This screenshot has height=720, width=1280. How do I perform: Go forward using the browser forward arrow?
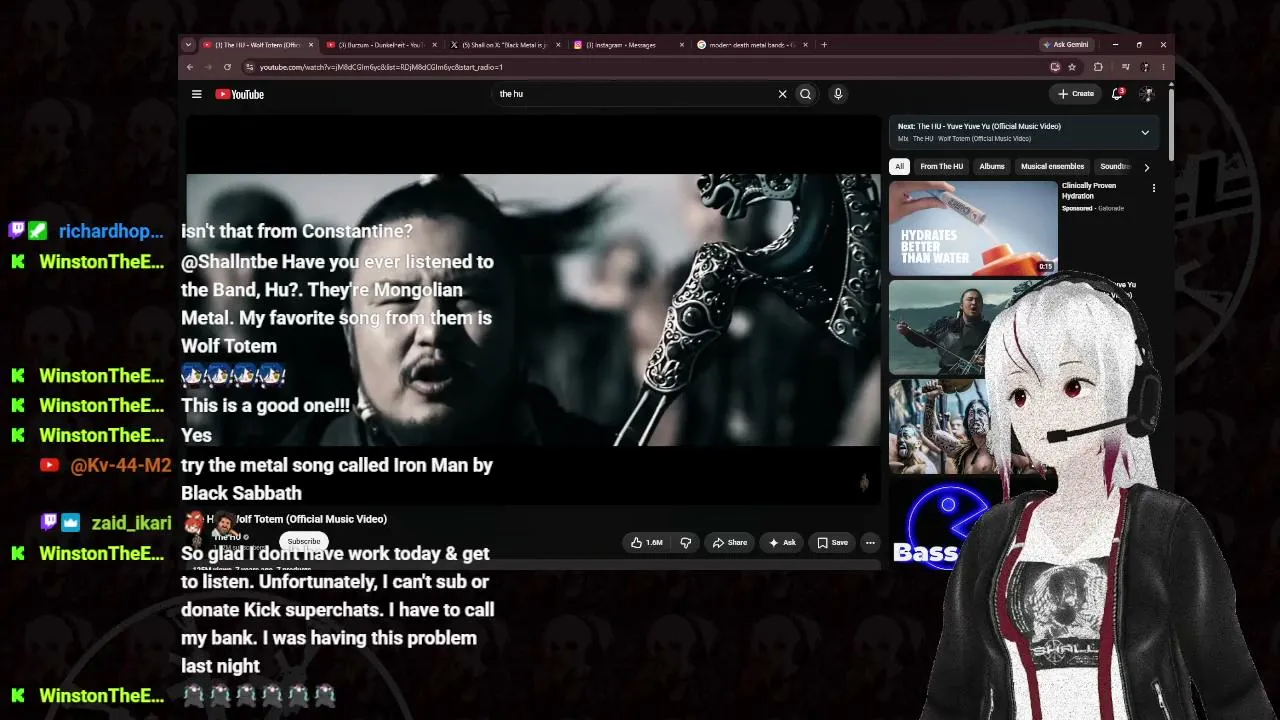[208, 67]
